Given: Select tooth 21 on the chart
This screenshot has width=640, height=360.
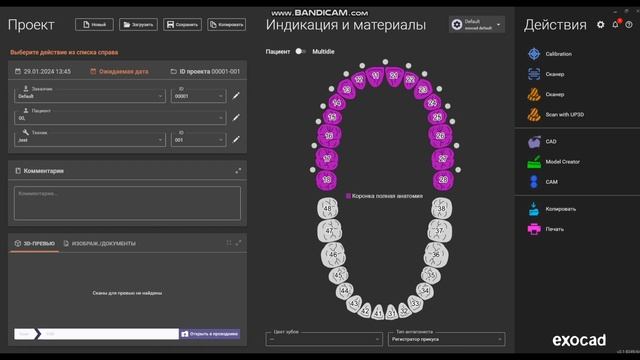Looking at the screenshot, I should coord(394,76).
